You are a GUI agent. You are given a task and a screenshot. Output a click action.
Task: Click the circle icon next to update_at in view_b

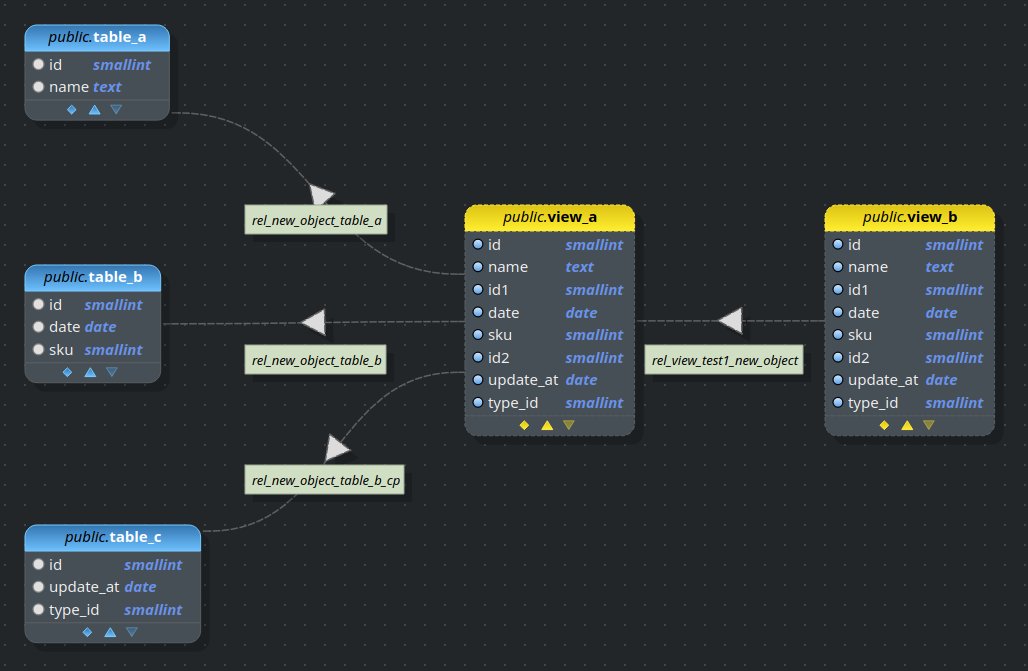tap(838, 380)
